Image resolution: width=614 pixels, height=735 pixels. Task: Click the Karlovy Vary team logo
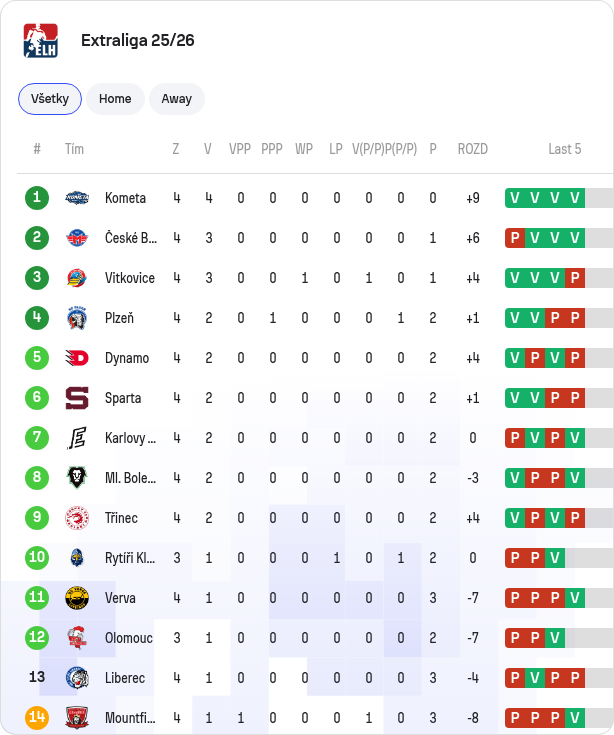tap(77, 438)
